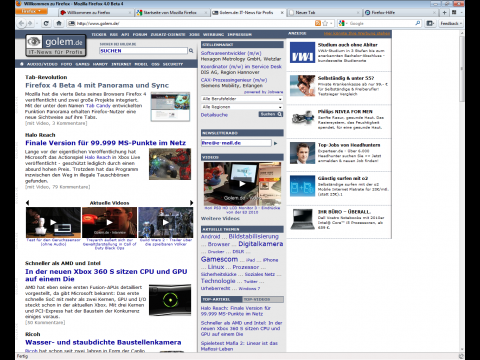The image size is (480, 360).
Task: Close the Golem.de tab
Action: pos(282,13)
